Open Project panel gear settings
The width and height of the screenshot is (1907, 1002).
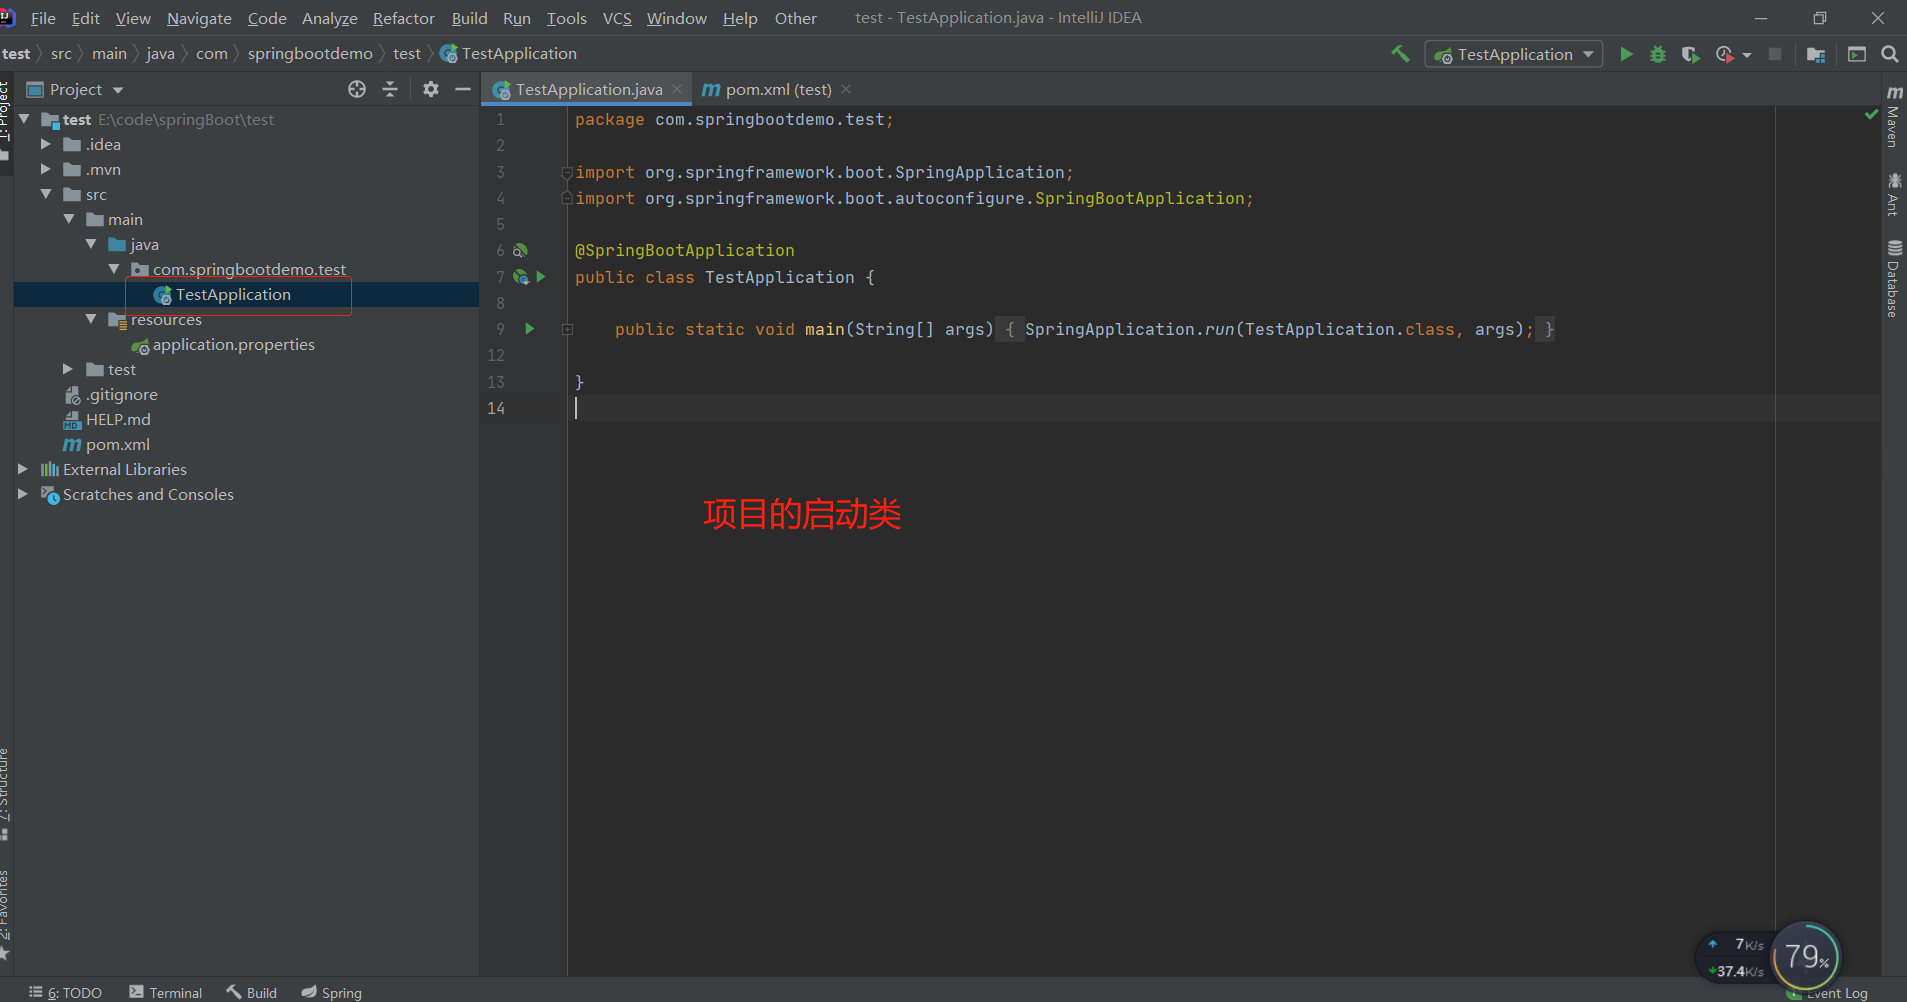(431, 89)
